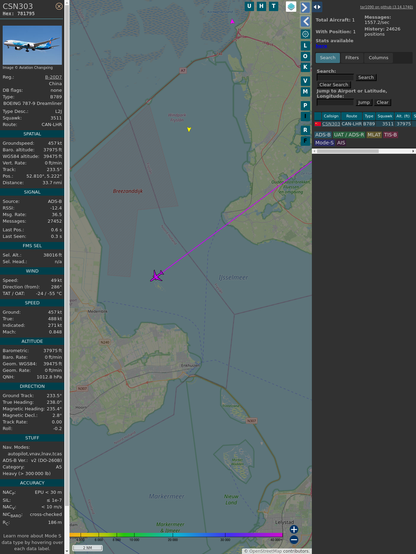Viewport: 416px width, 554px height.
Task: Click the ADS-B legend label
Action: point(323,135)
